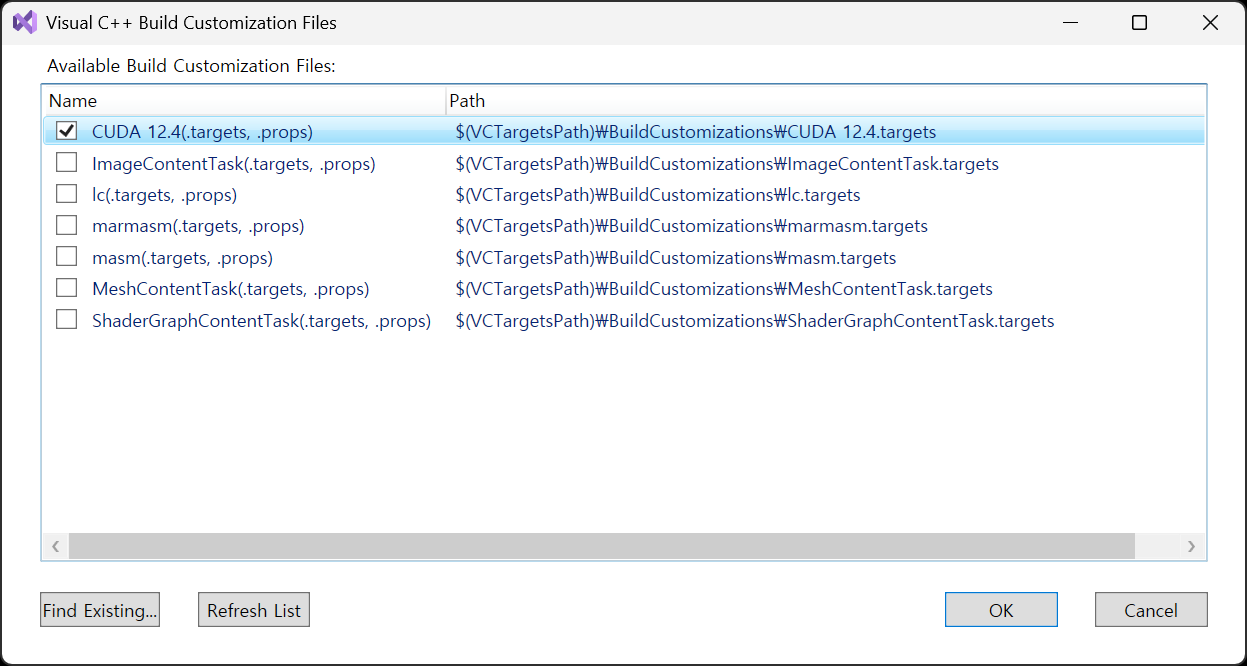Click the masm.targets path cell
The image size is (1247, 666).
[676, 258]
